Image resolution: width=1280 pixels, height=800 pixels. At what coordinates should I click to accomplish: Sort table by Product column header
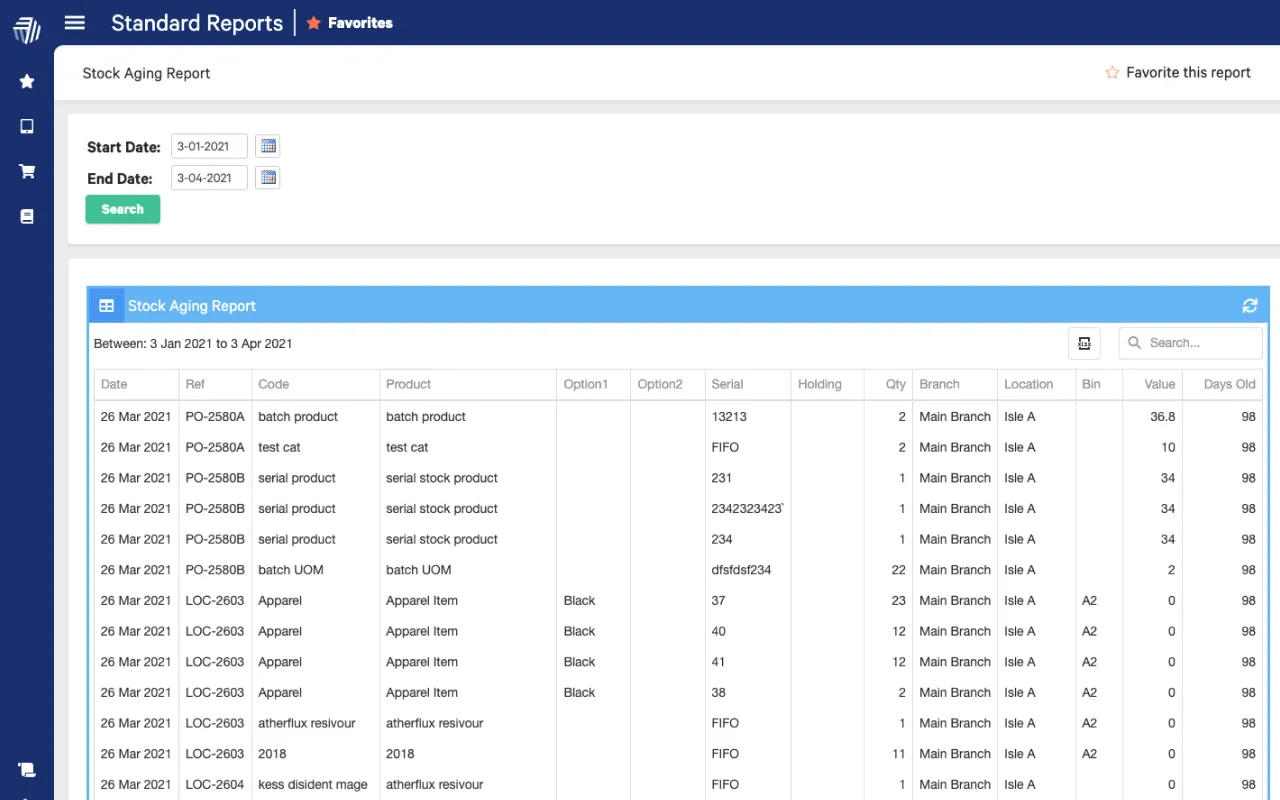(408, 384)
